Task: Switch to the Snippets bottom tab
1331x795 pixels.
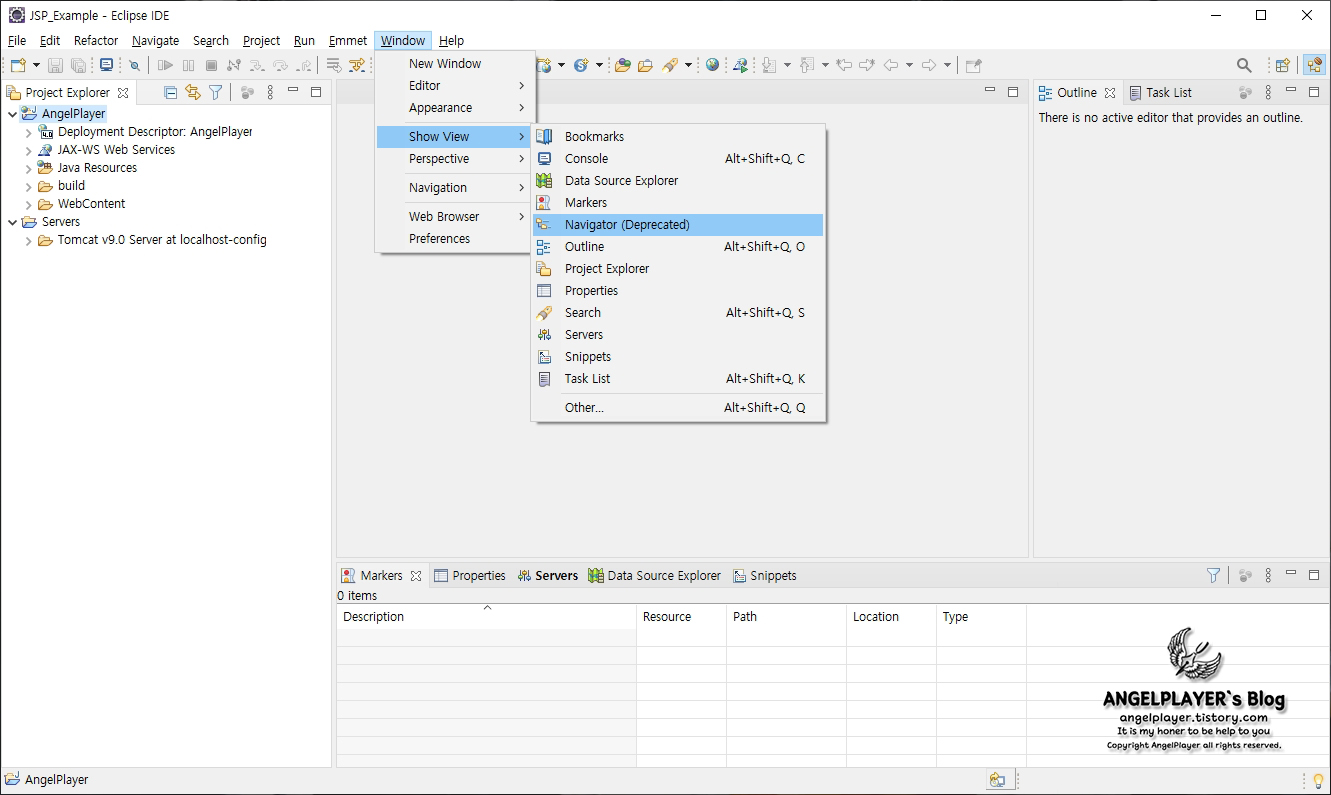Action: pyautogui.click(x=765, y=575)
